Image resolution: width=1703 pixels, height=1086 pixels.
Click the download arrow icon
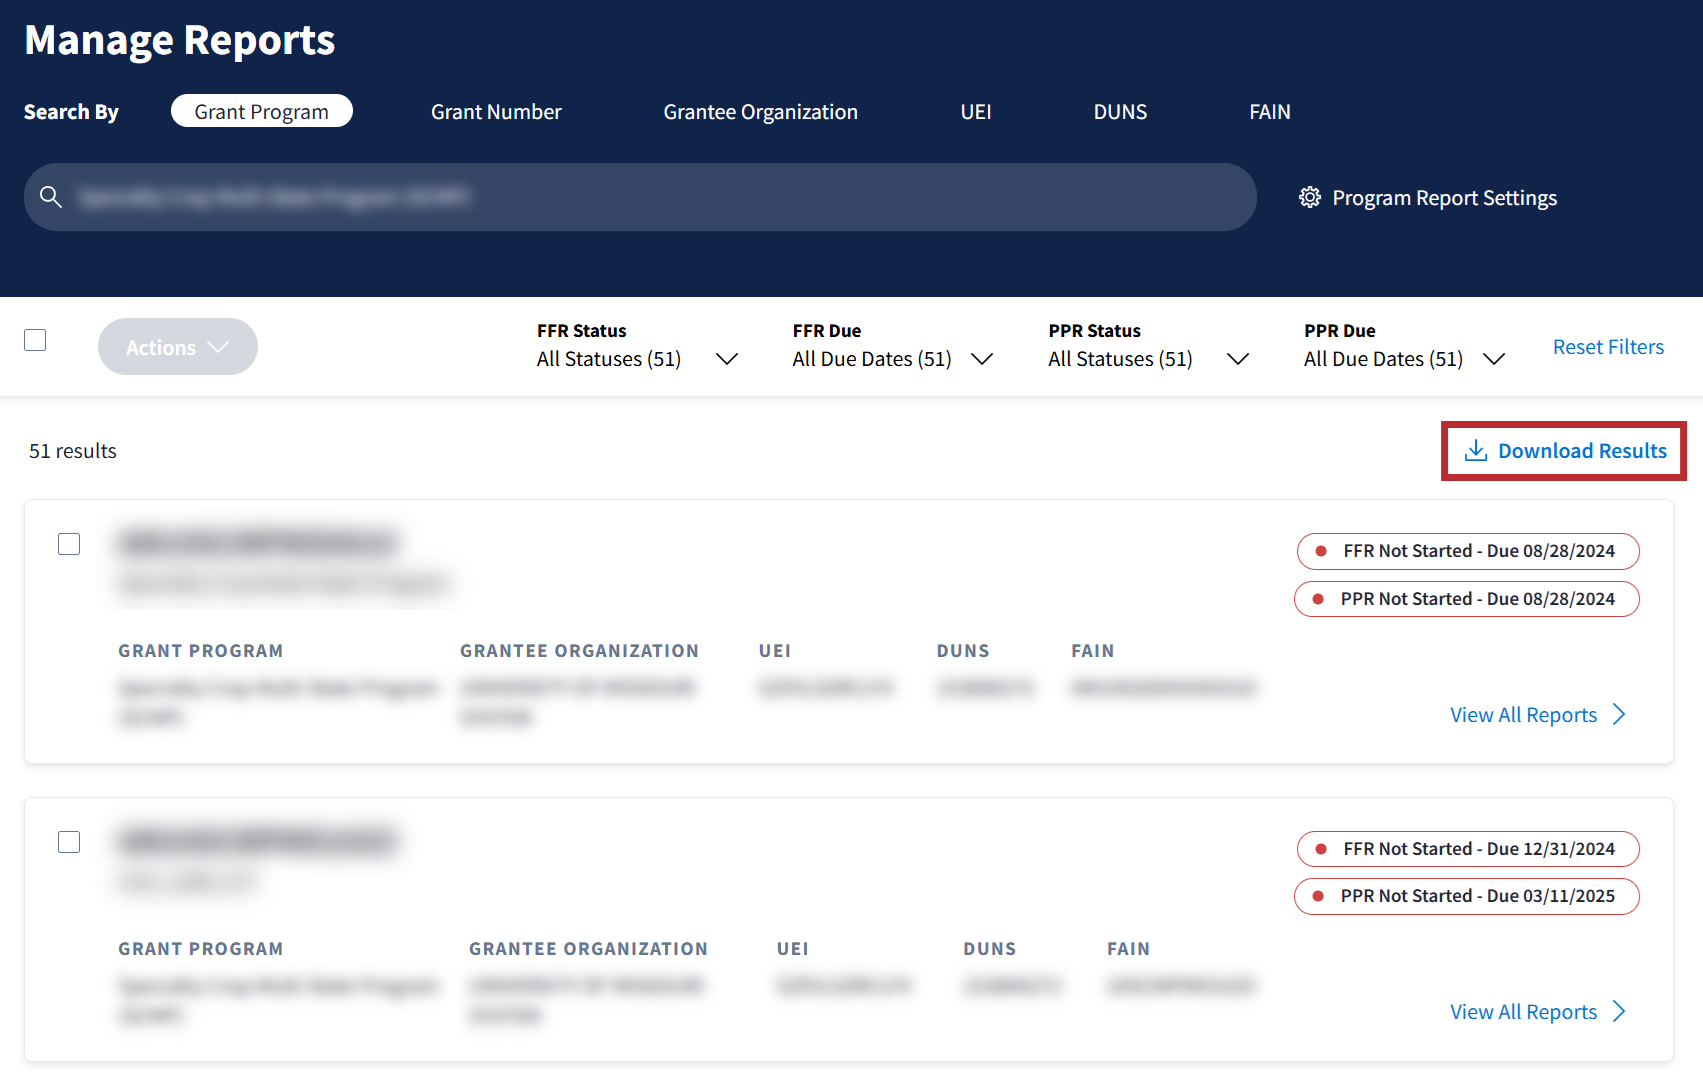click(1475, 451)
